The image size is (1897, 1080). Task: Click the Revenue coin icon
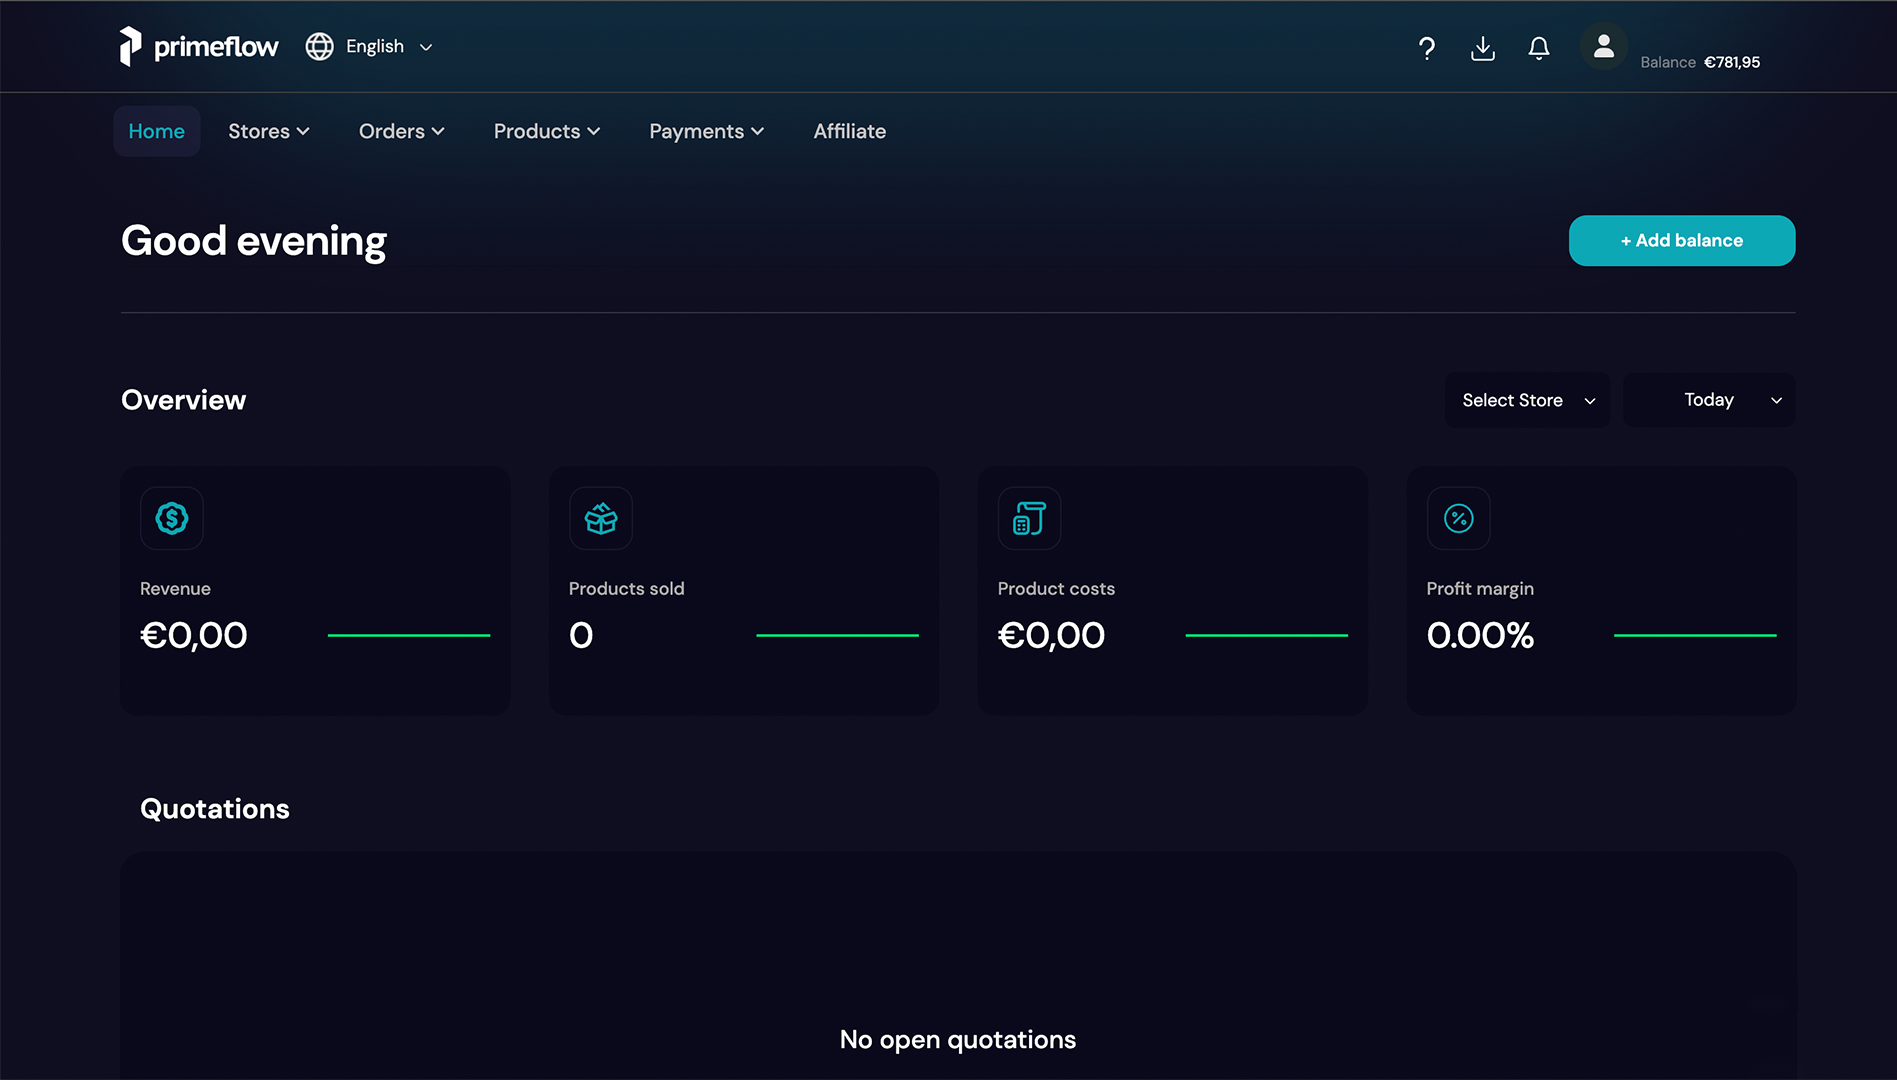[172, 518]
